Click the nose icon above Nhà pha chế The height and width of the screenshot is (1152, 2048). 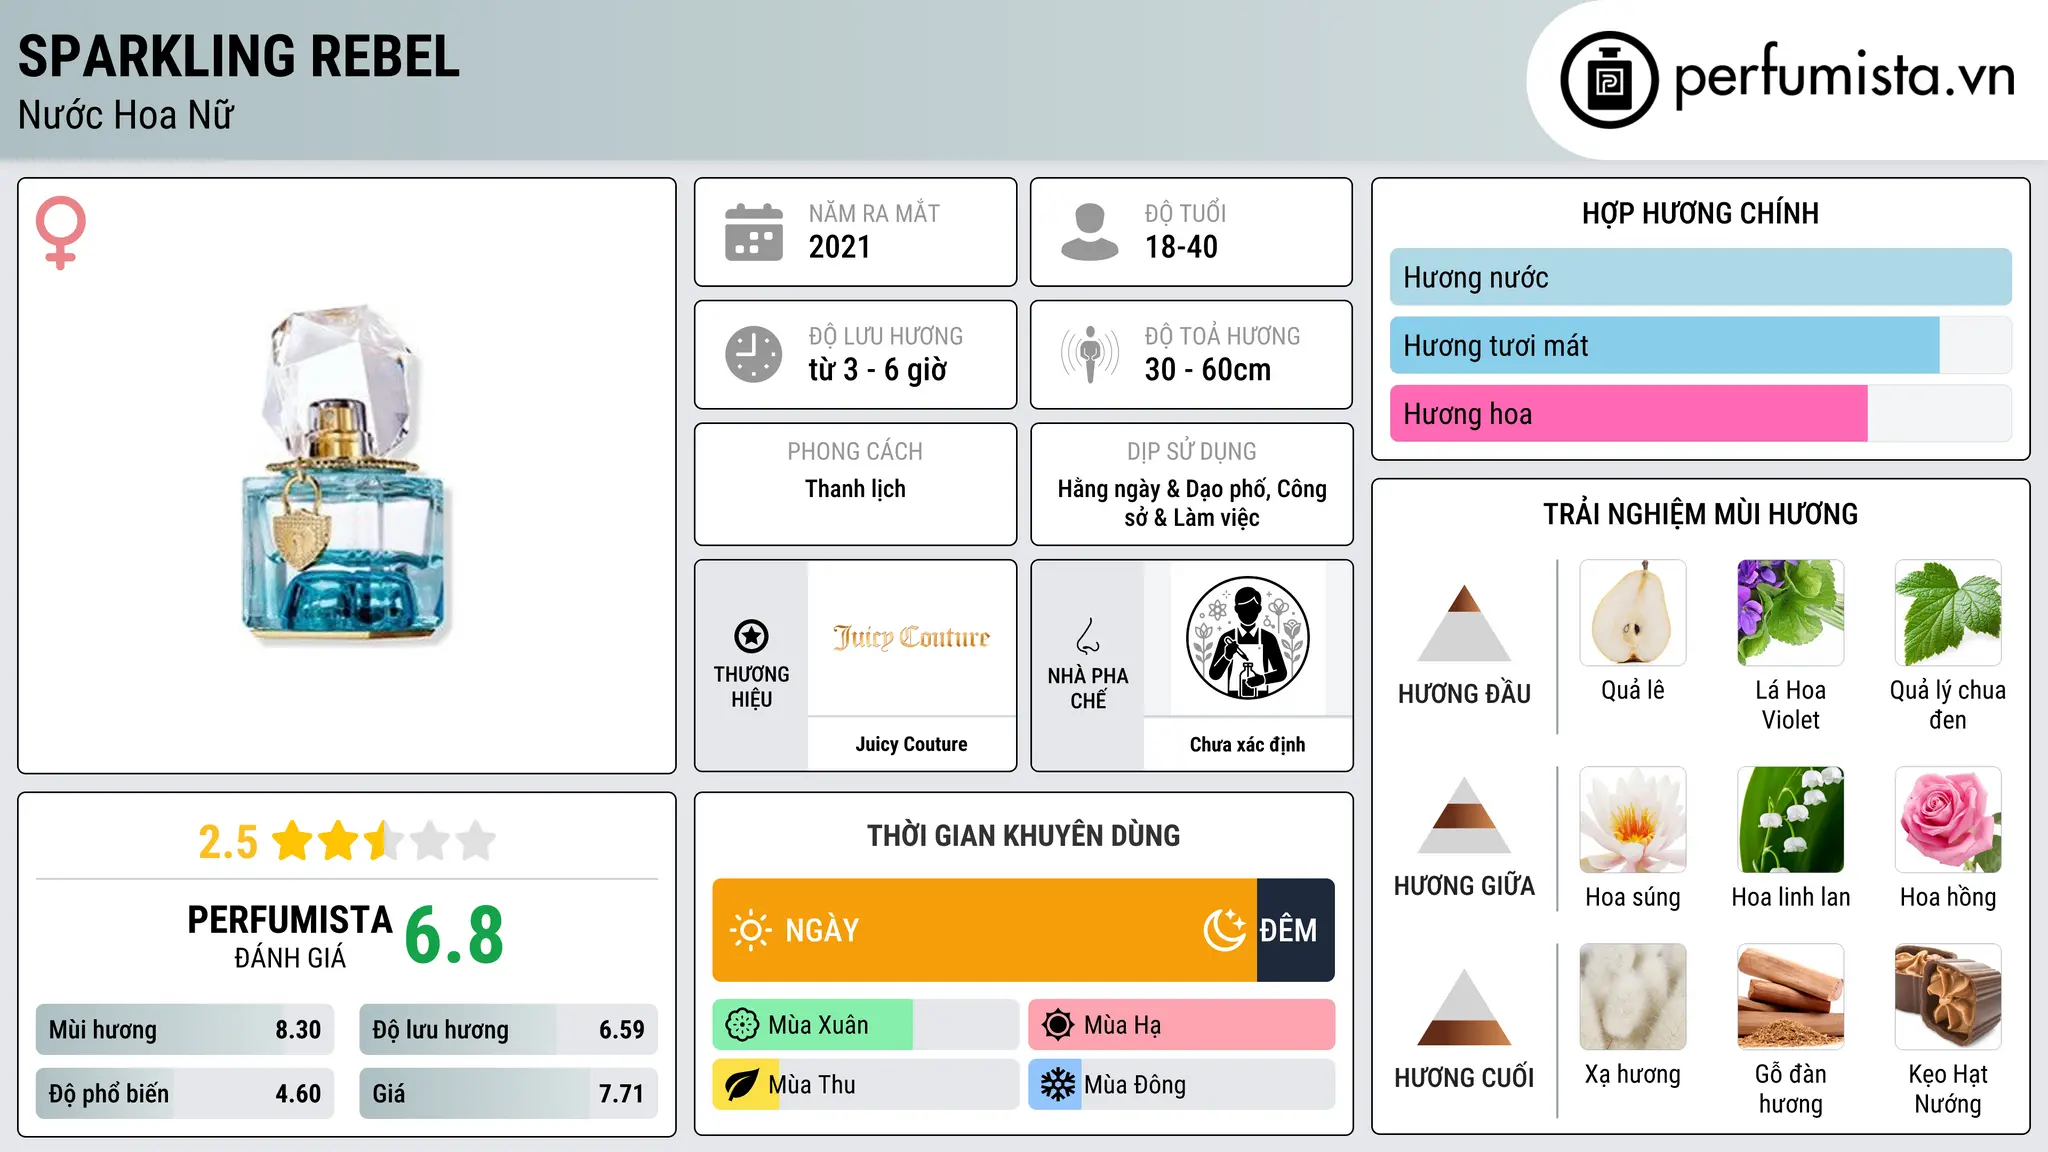pos(1088,636)
